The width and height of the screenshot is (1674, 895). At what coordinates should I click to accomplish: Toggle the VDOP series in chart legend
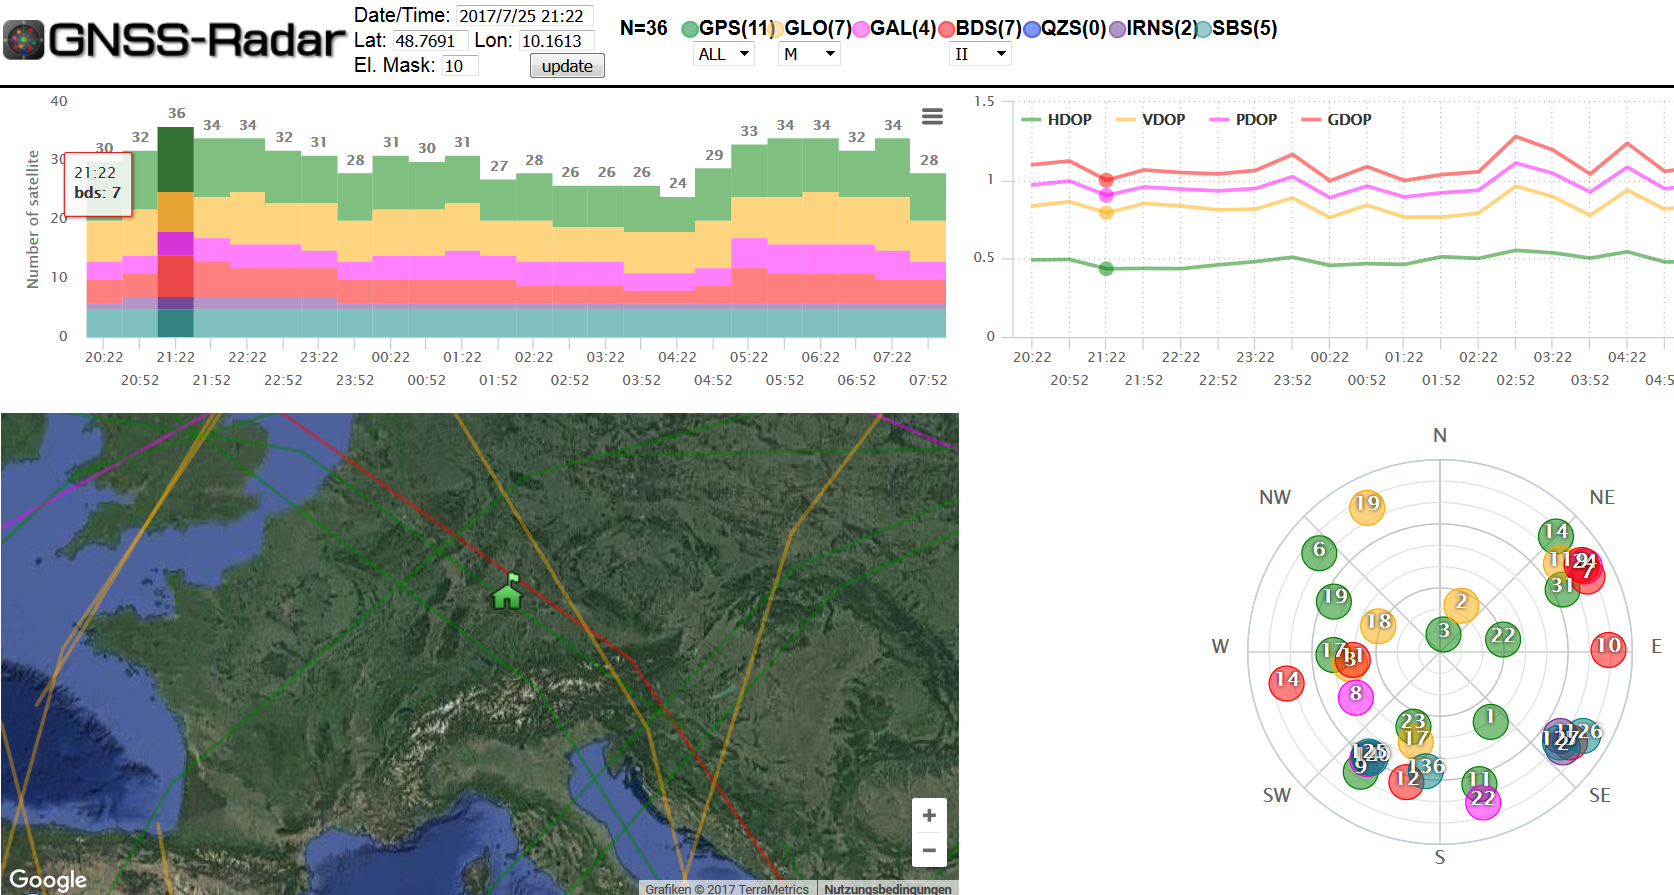[1150, 120]
